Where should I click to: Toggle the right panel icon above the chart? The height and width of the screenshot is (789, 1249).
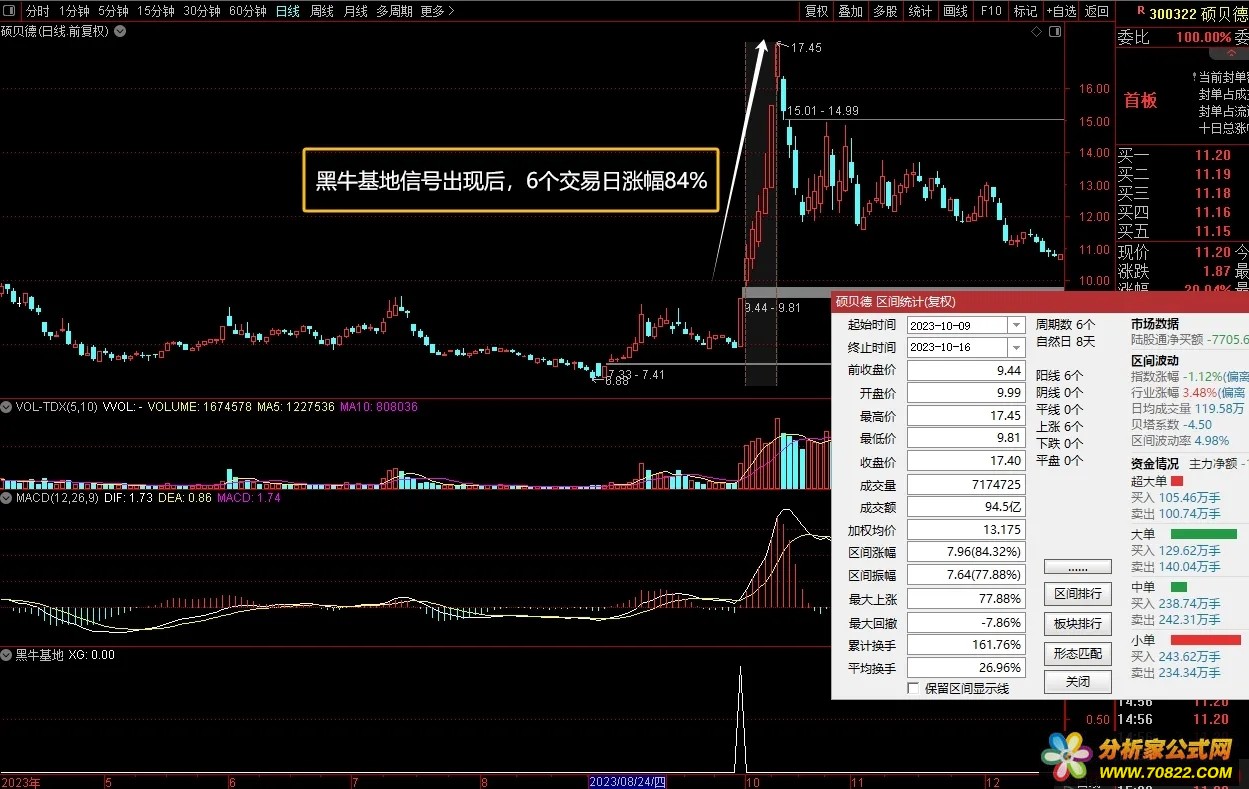pyautogui.click(x=1055, y=32)
